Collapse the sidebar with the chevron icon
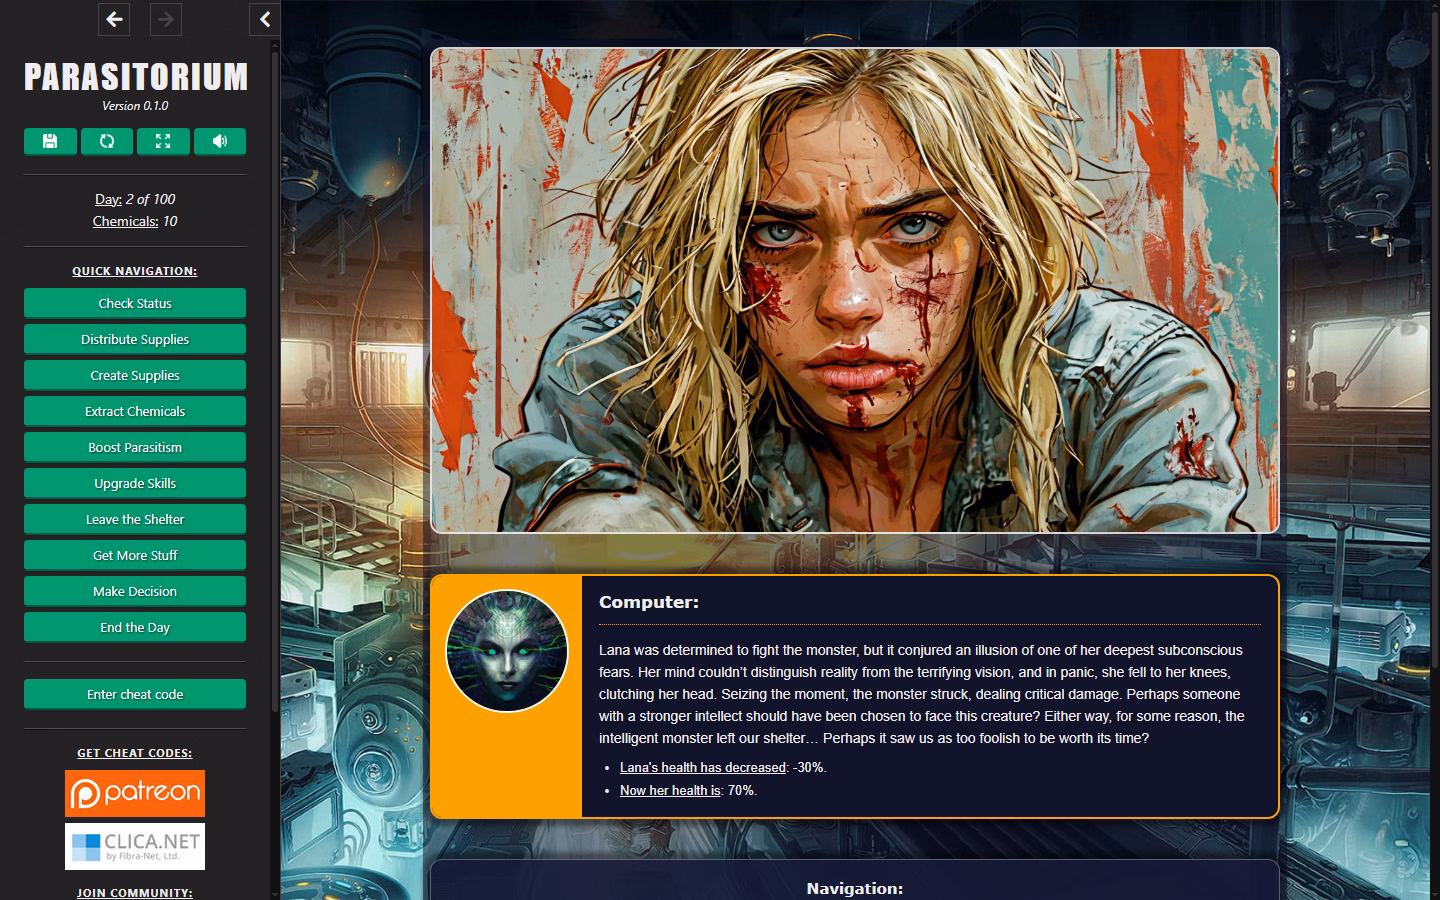 [x=265, y=19]
